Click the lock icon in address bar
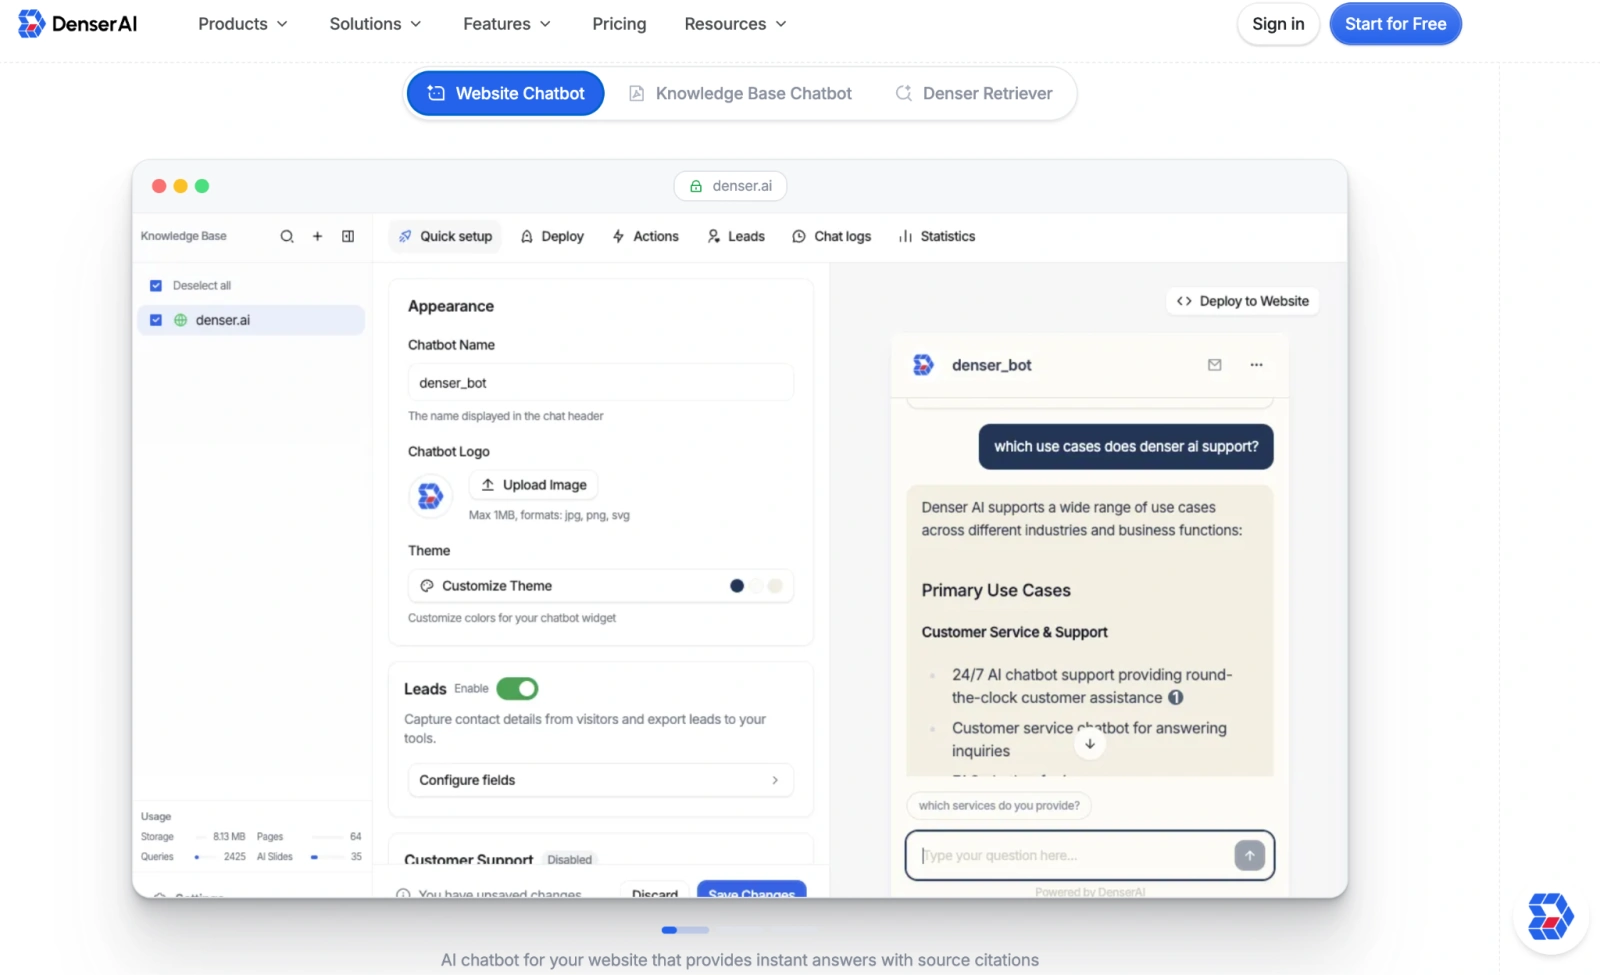This screenshot has width=1600, height=975. (696, 186)
